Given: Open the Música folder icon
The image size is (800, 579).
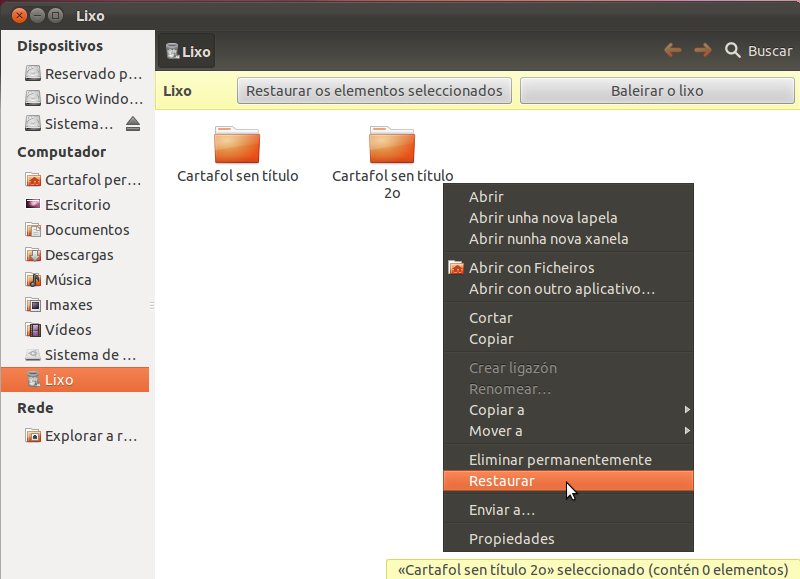Looking at the screenshot, I should (33, 280).
